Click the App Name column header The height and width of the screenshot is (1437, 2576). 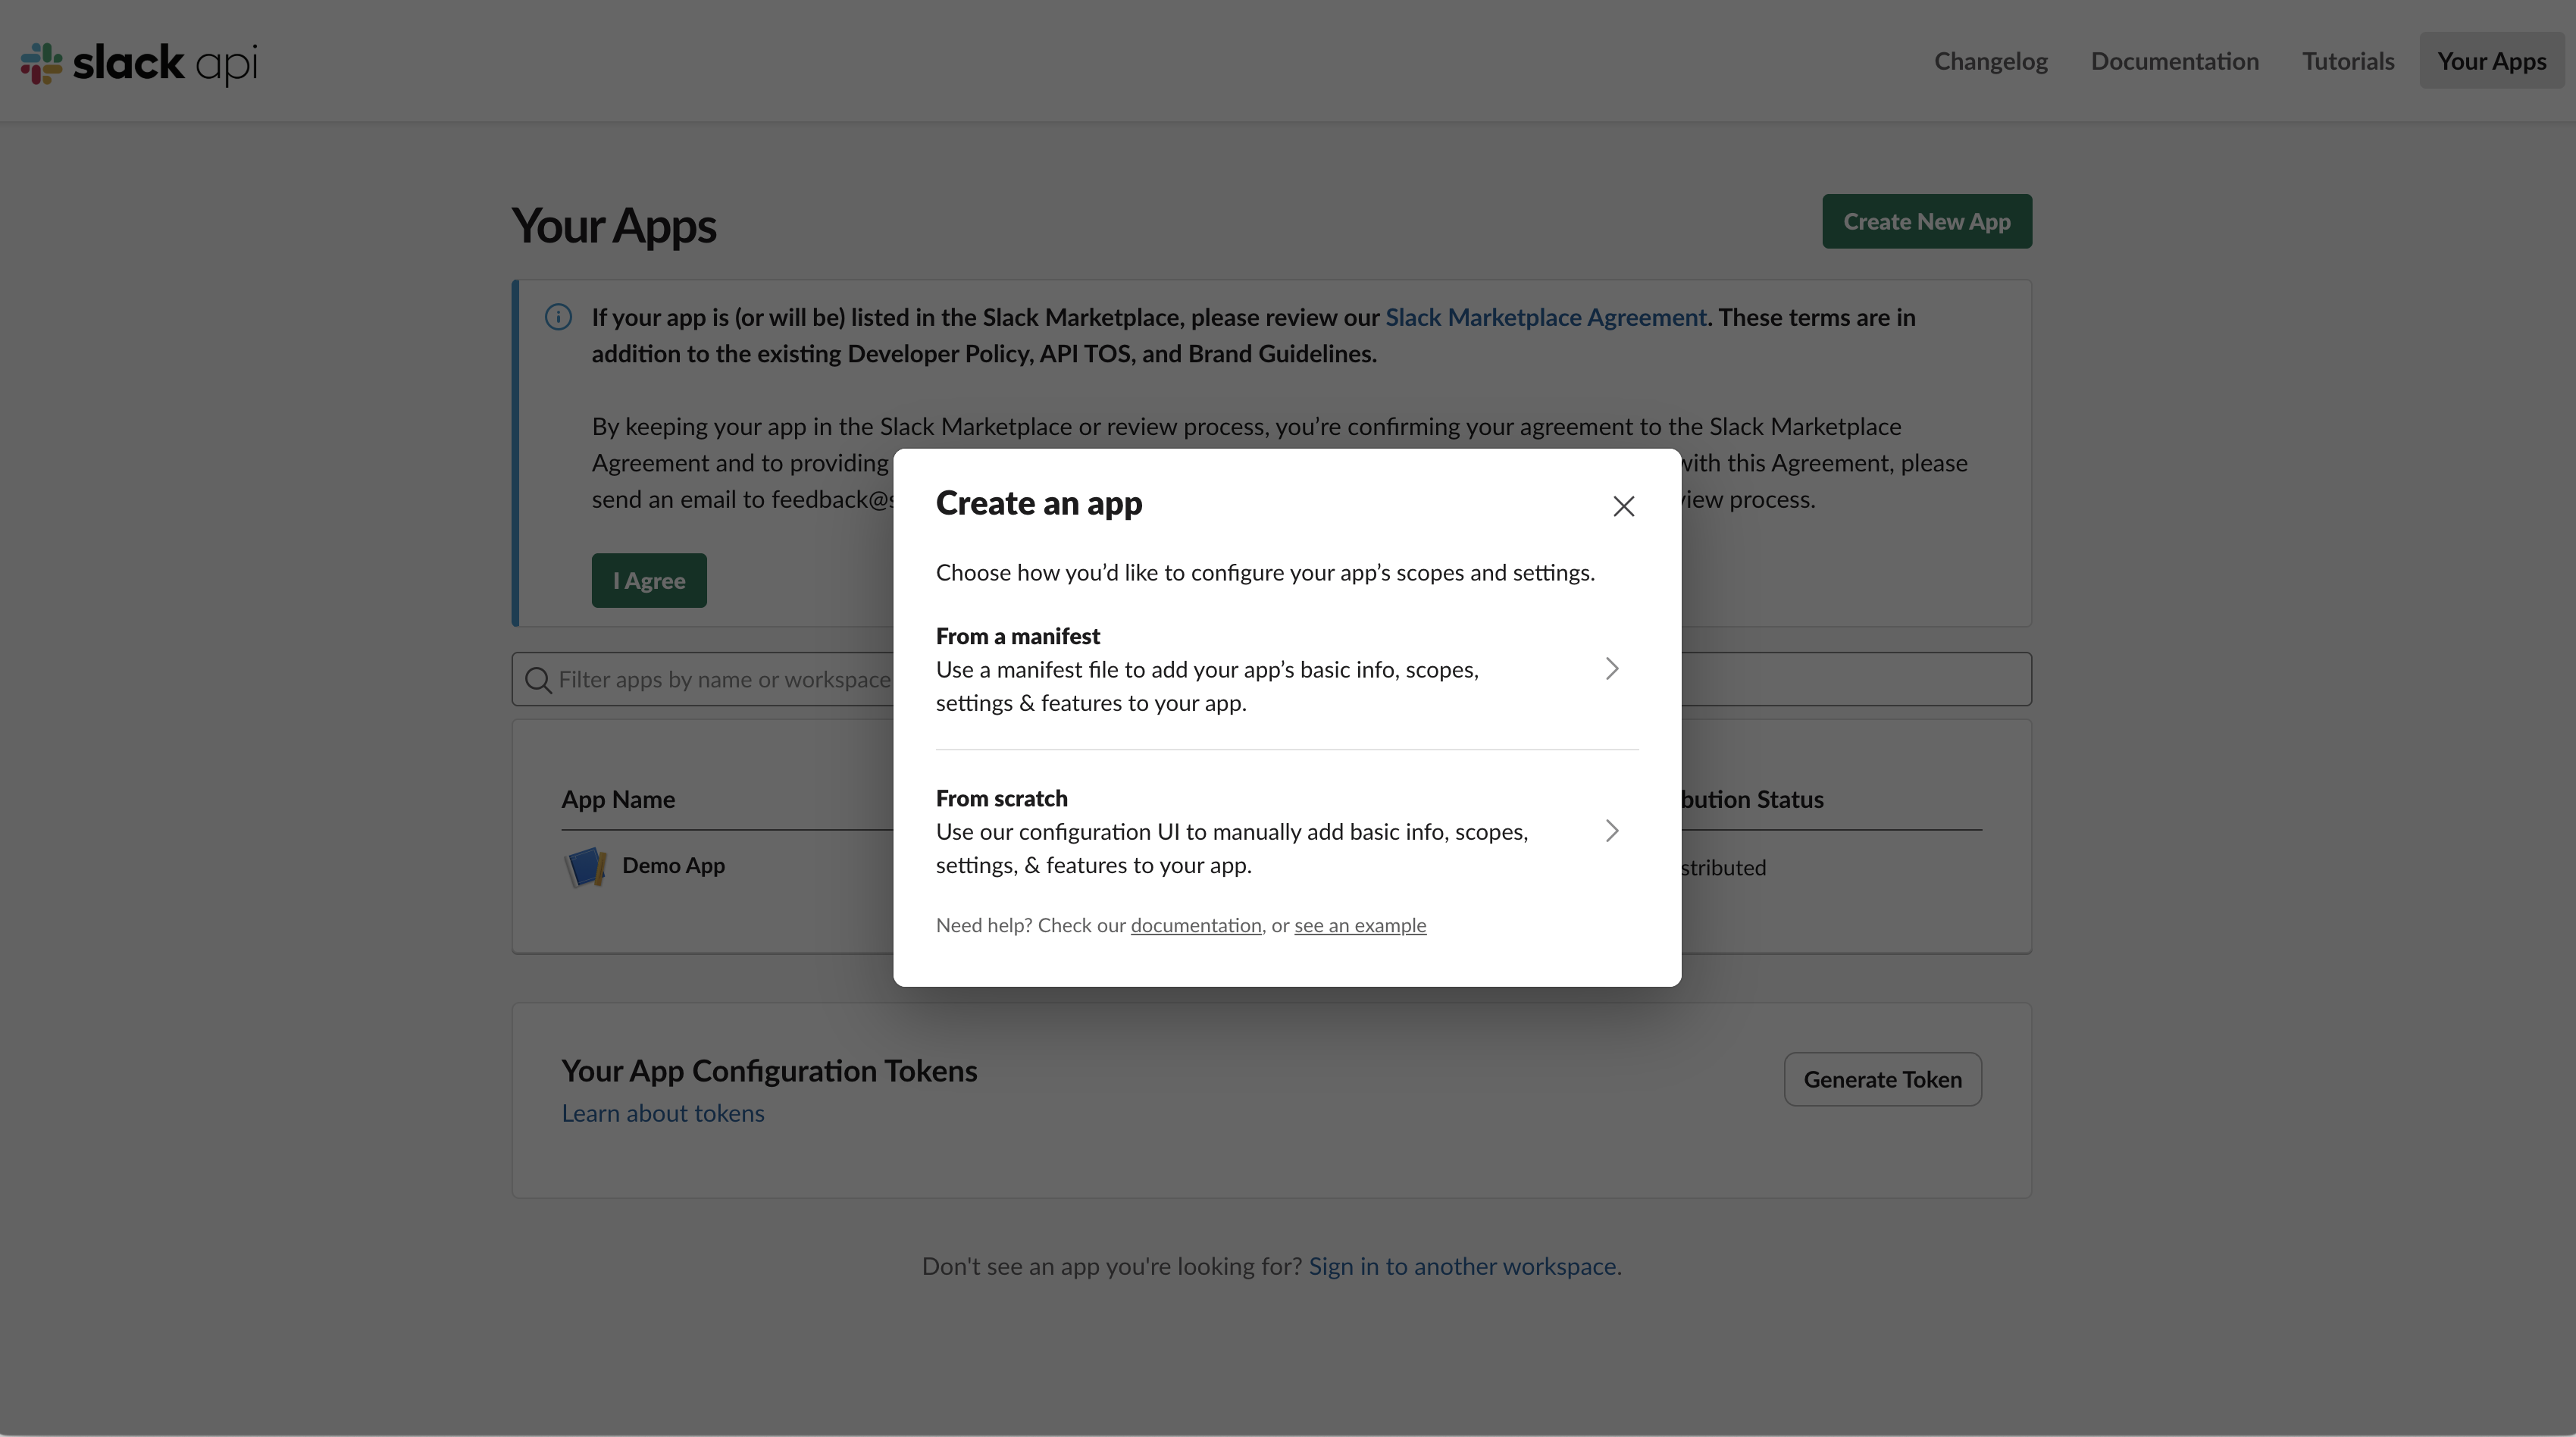(618, 799)
